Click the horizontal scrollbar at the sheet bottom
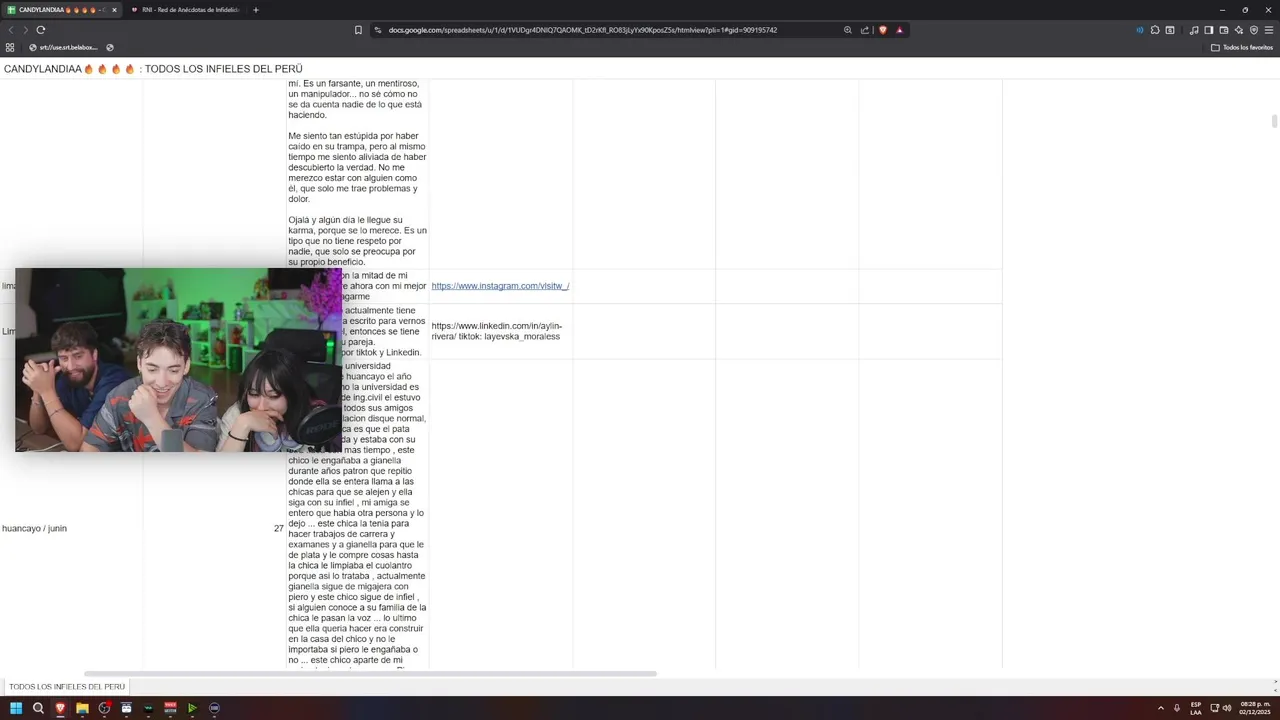The height and width of the screenshot is (720, 1280). (x=370, y=674)
